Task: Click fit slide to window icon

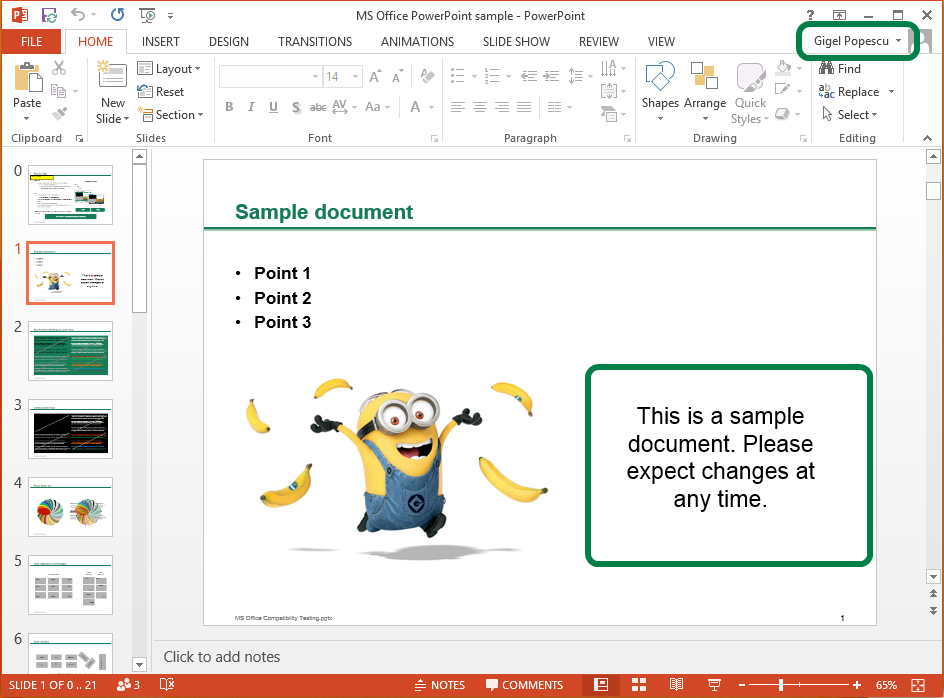Action: [x=918, y=685]
